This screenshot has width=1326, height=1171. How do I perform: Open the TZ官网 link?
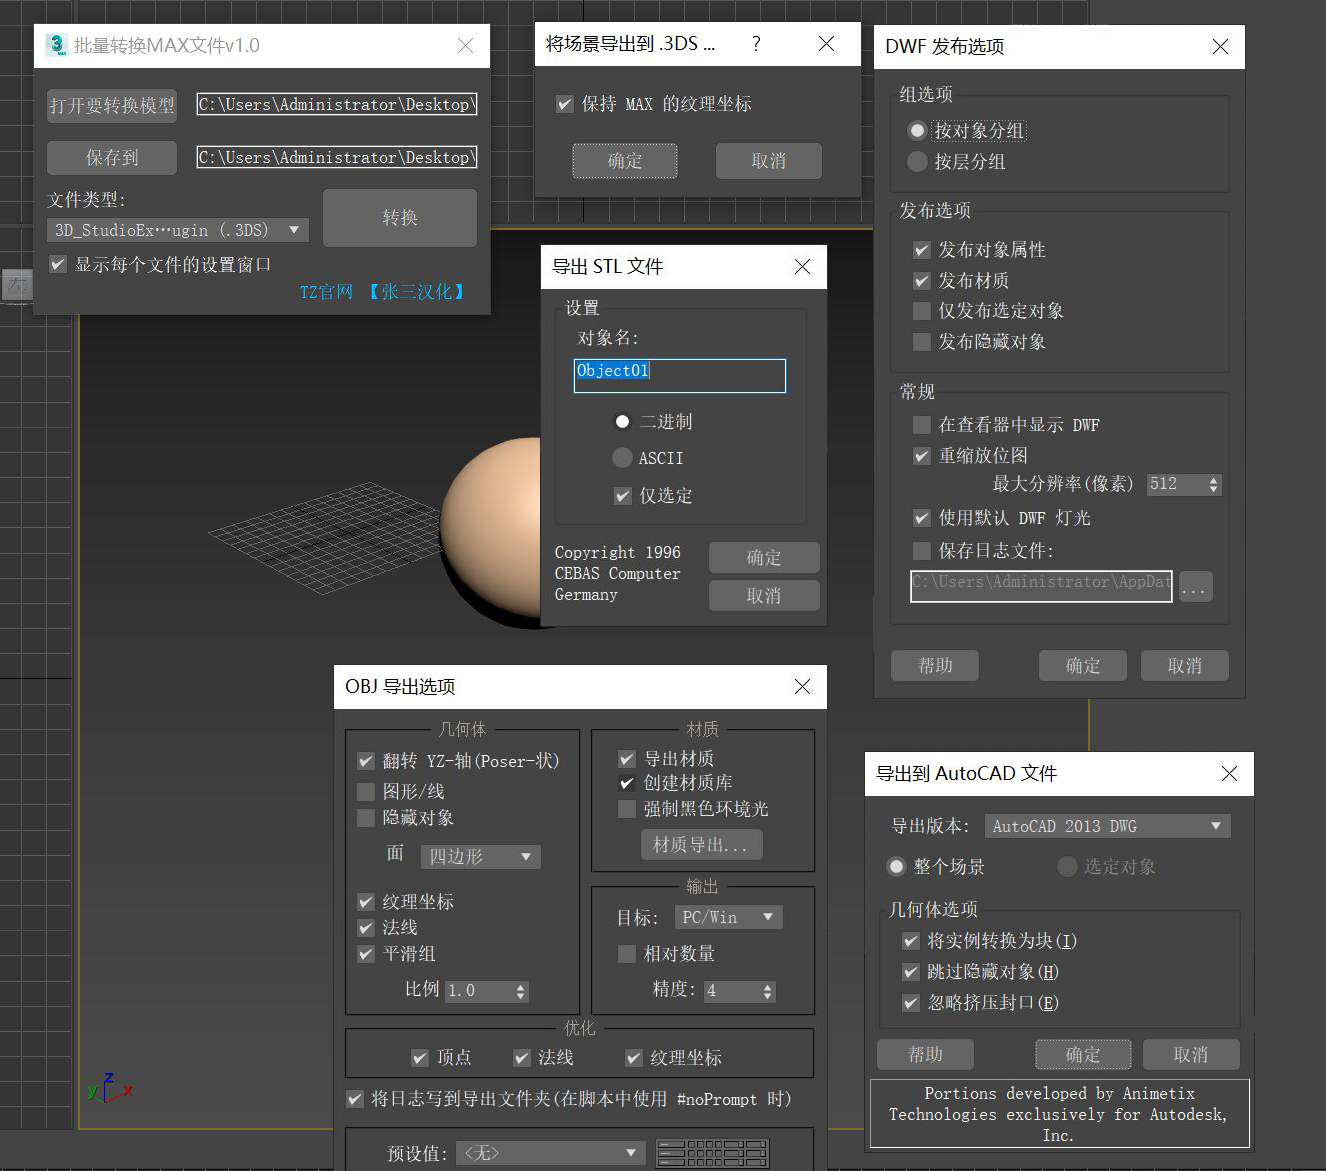point(325,291)
